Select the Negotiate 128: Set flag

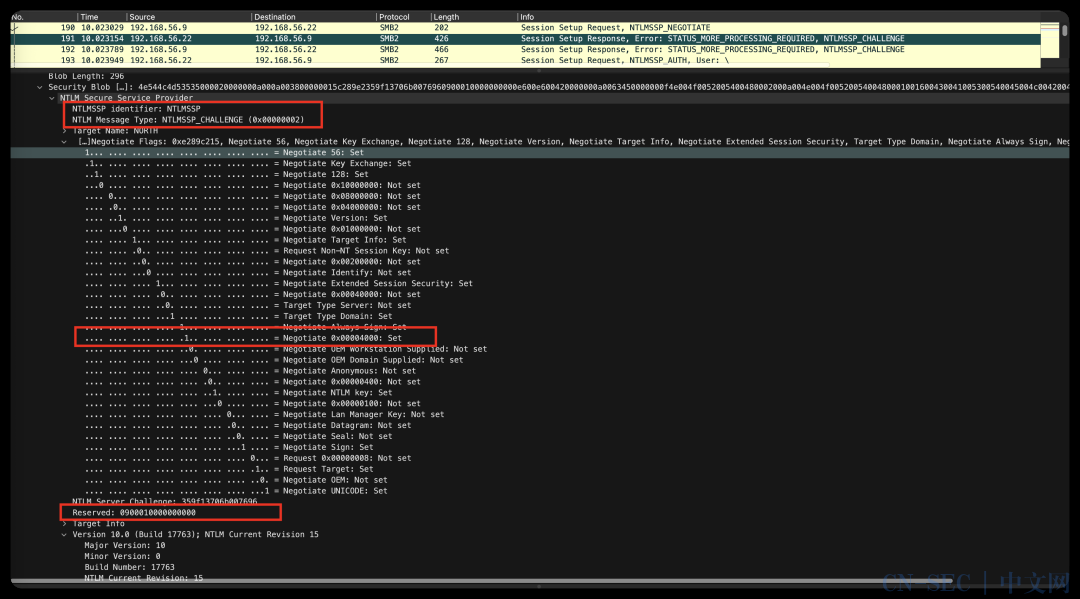(x=227, y=175)
